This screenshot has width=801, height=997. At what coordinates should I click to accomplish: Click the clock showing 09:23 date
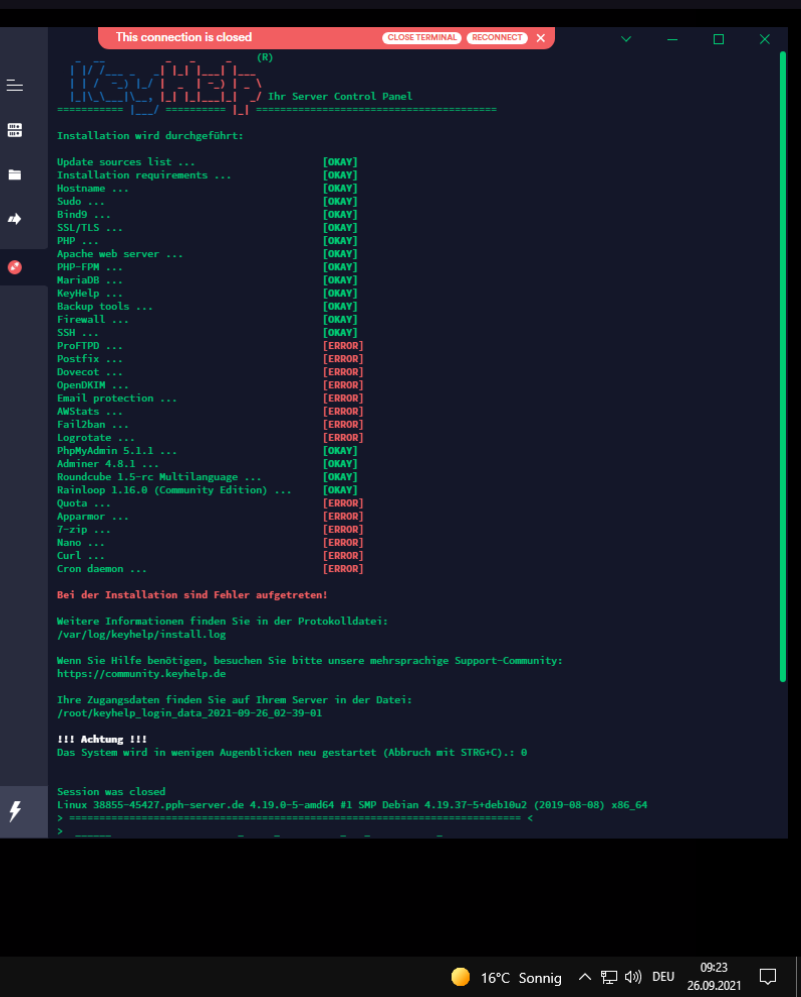pyautogui.click(x=714, y=976)
